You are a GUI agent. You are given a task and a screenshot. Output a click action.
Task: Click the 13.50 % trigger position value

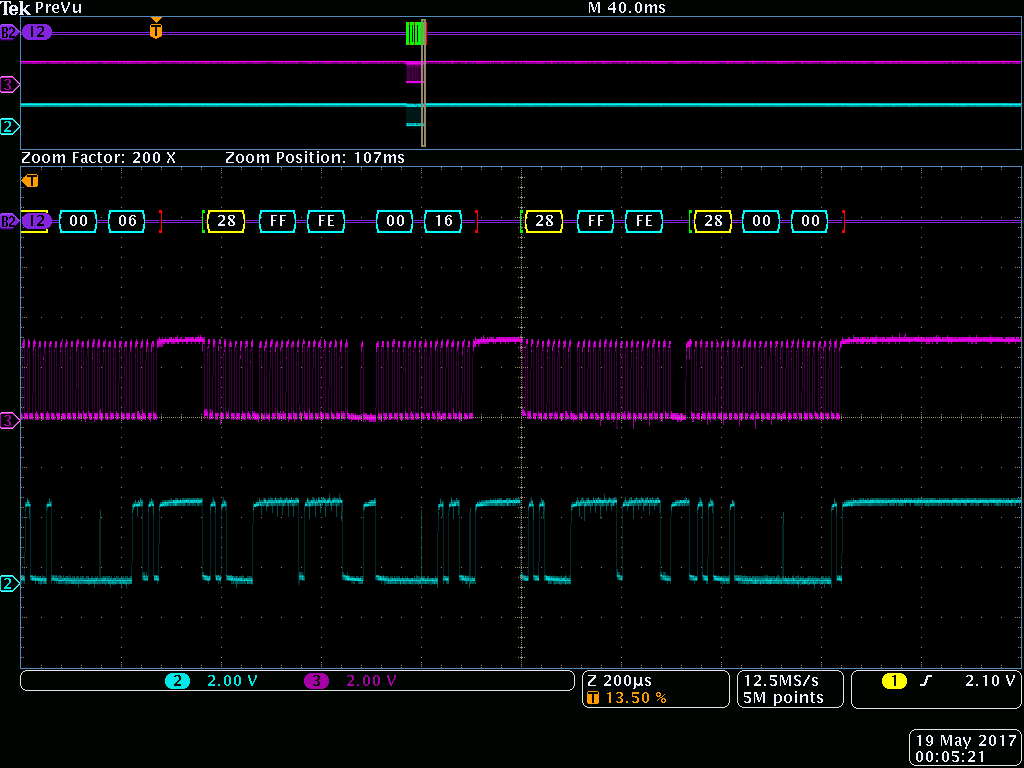(x=636, y=698)
